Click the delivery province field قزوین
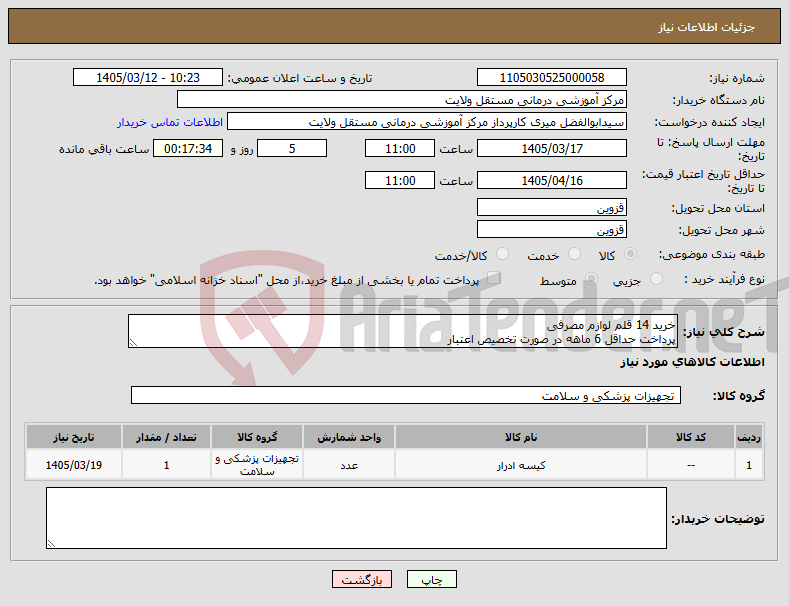Screen dimensions: 789x606 coord(551,207)
